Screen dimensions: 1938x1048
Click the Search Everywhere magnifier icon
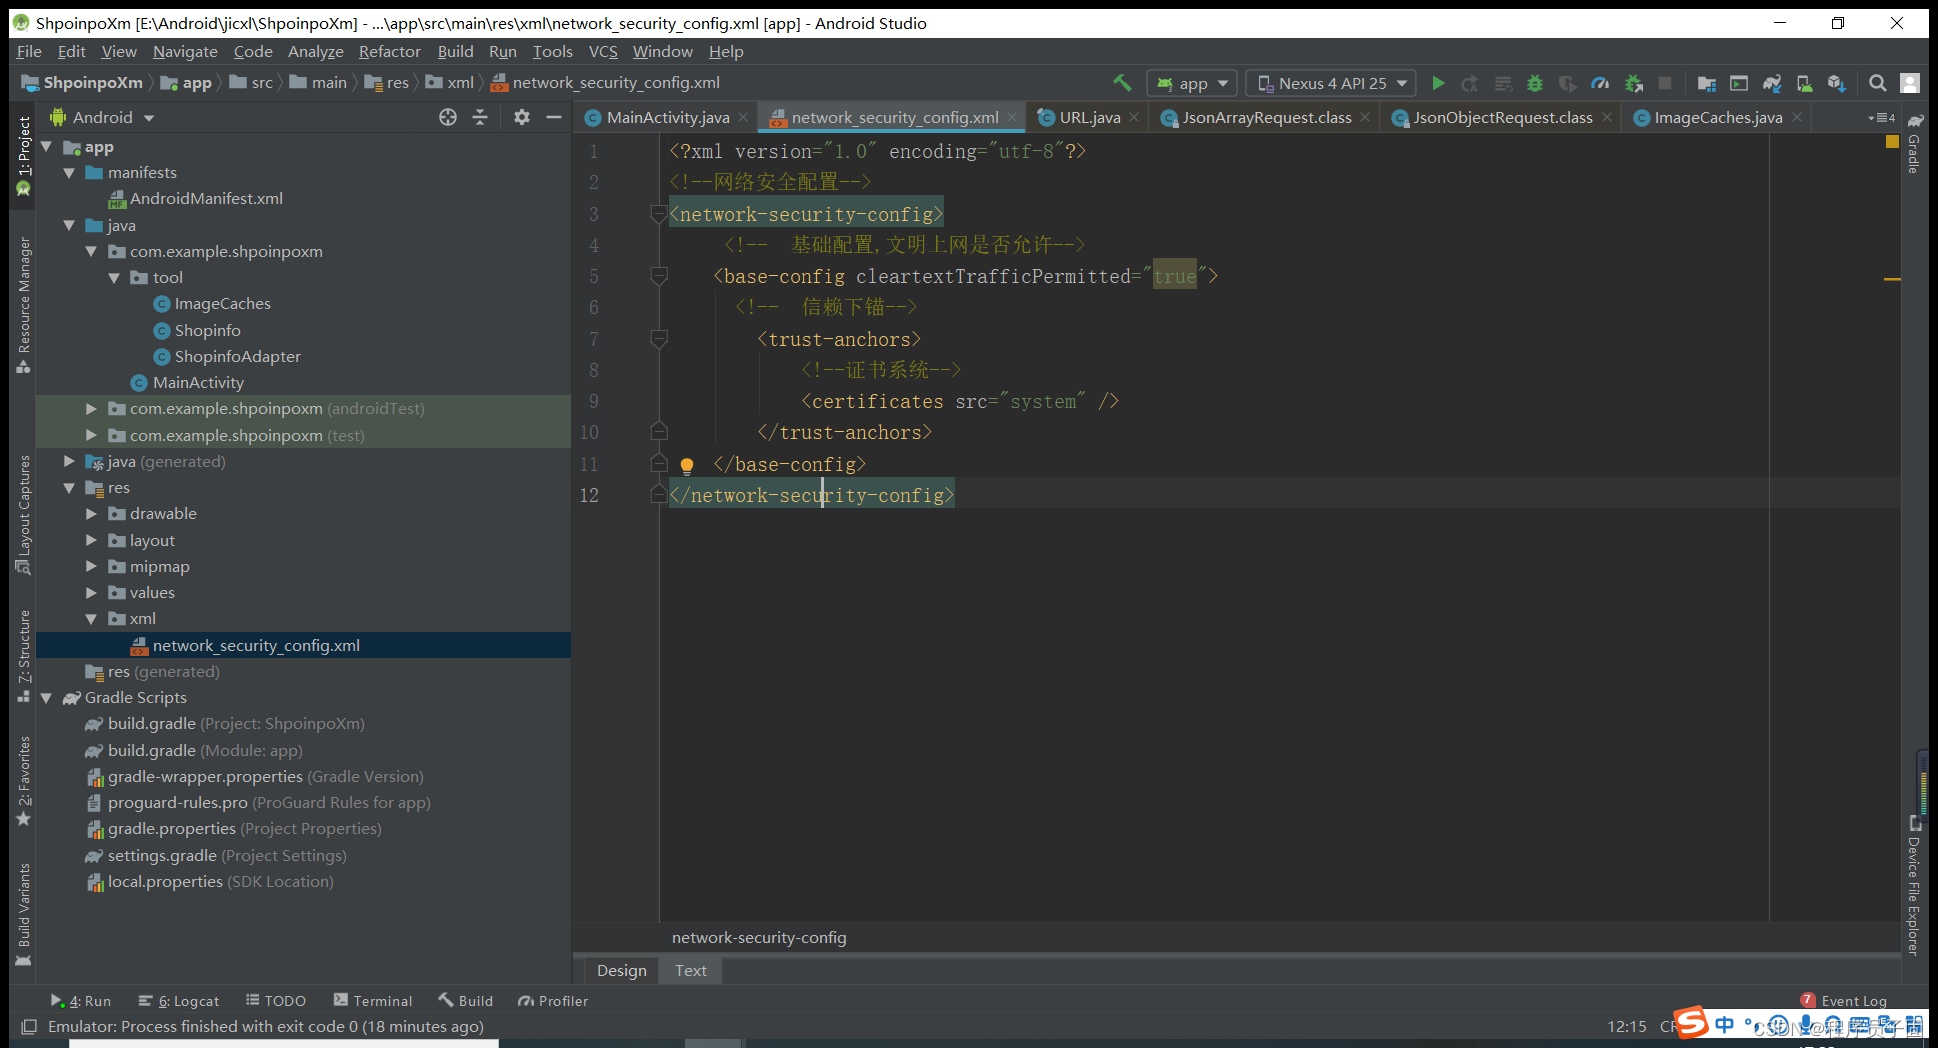pos(1878,83)
